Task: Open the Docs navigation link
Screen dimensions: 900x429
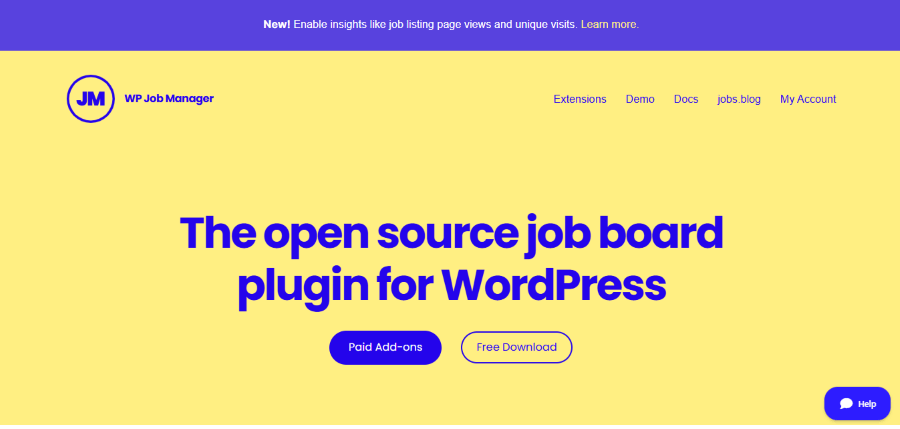Action: coord(686,99)
